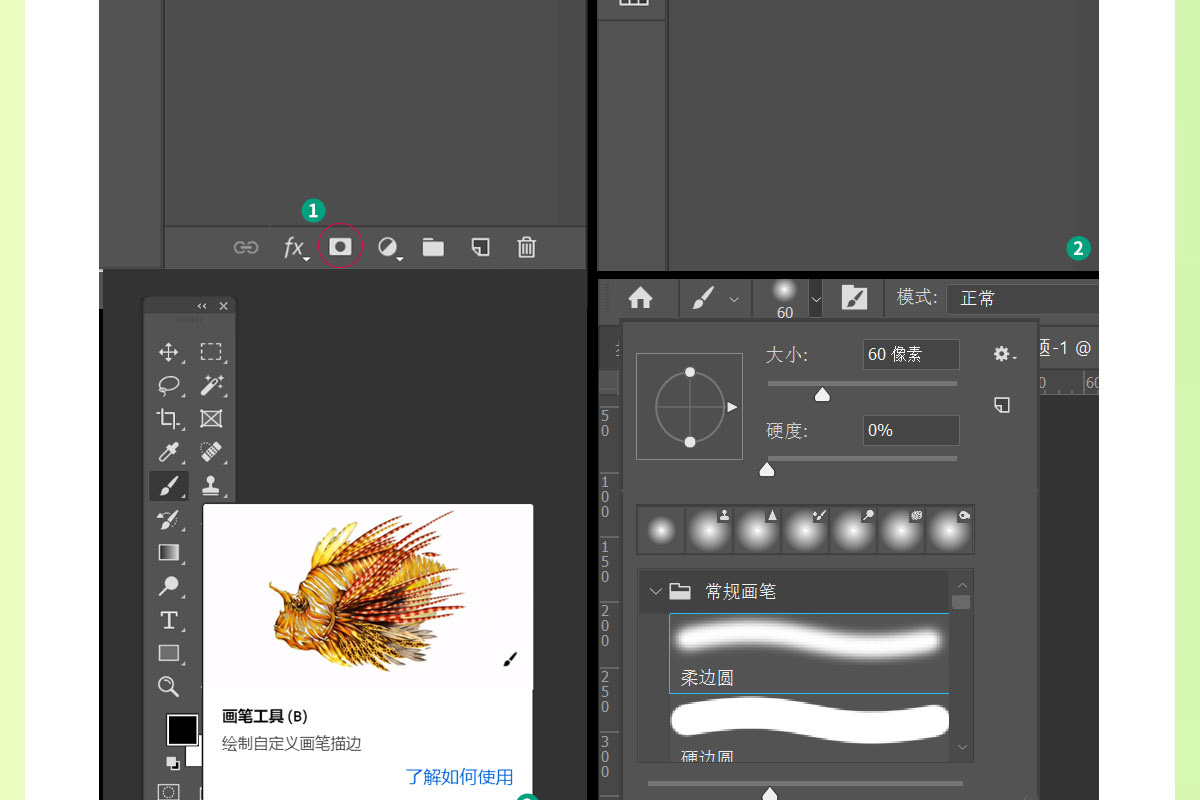Select the Crop tool
Image resolution: width=1200 pixels, height=800 pixels.
coord(168,419)
